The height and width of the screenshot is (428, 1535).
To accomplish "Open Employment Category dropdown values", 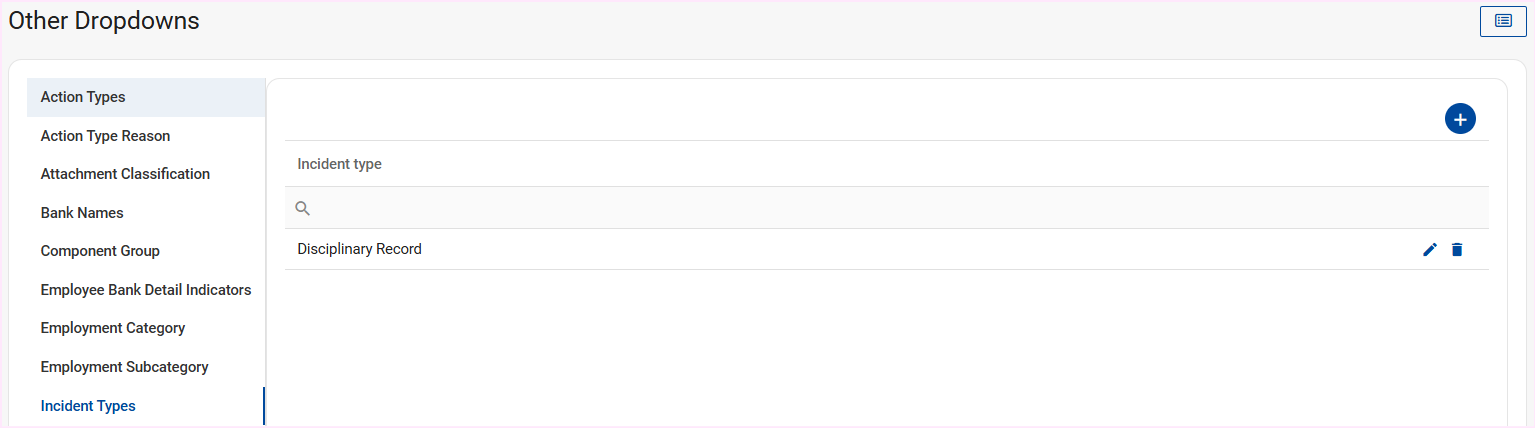I will click(x=113, y=328).
